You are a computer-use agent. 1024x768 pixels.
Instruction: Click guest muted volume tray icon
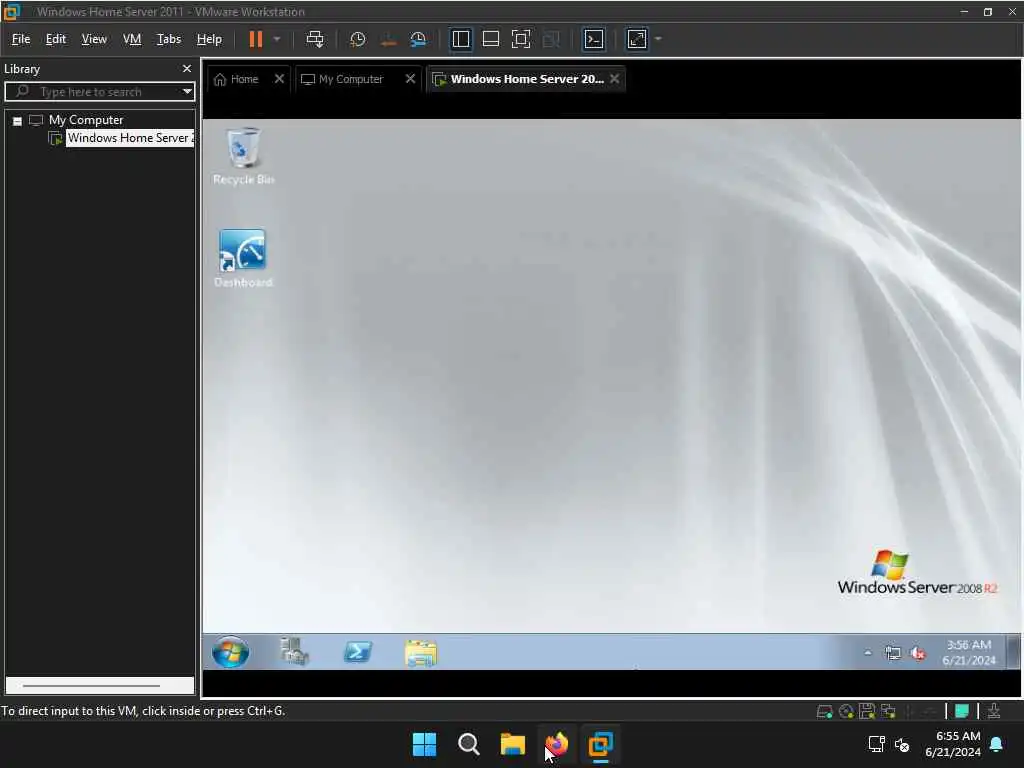pyautogui.click(x=918, y=652)
